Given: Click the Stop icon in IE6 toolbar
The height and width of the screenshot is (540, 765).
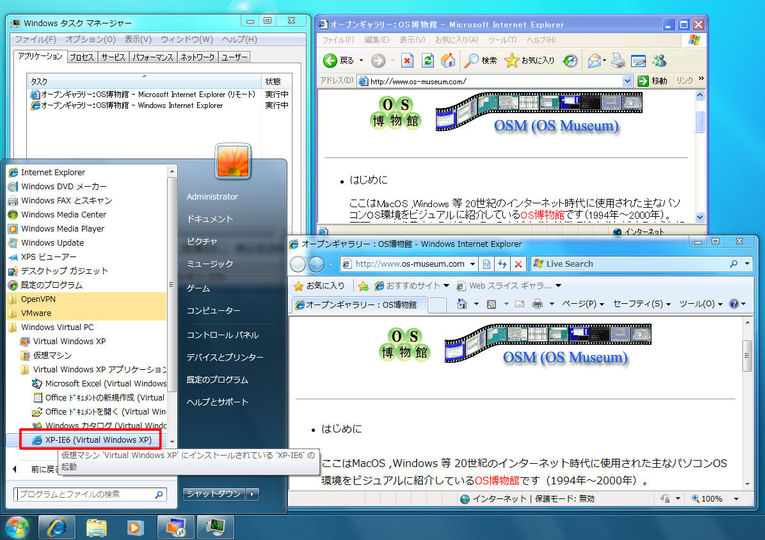Looking at the screenshot, I should [407, 60].
